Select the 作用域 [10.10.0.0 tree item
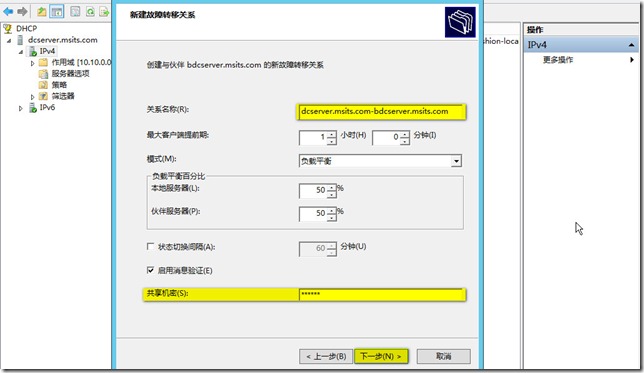Viewport: 644px width, 373px height. [81, 62]
